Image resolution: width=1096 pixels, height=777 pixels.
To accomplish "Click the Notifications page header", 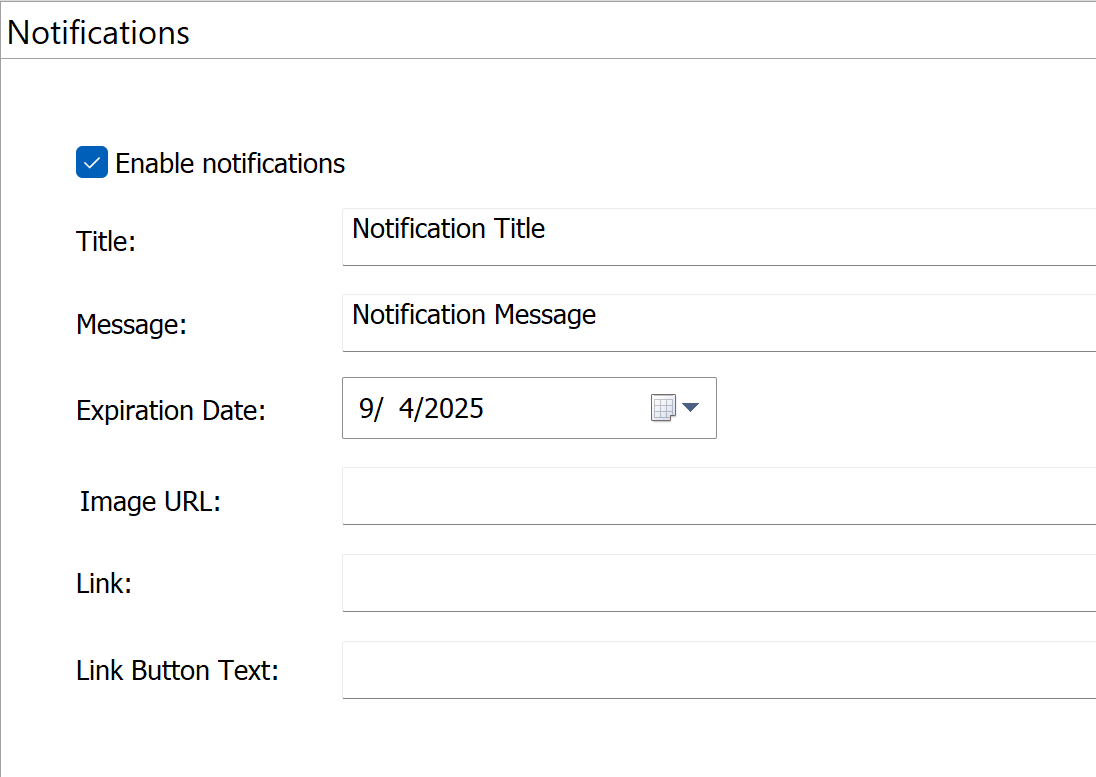I will tap(98, 32).
